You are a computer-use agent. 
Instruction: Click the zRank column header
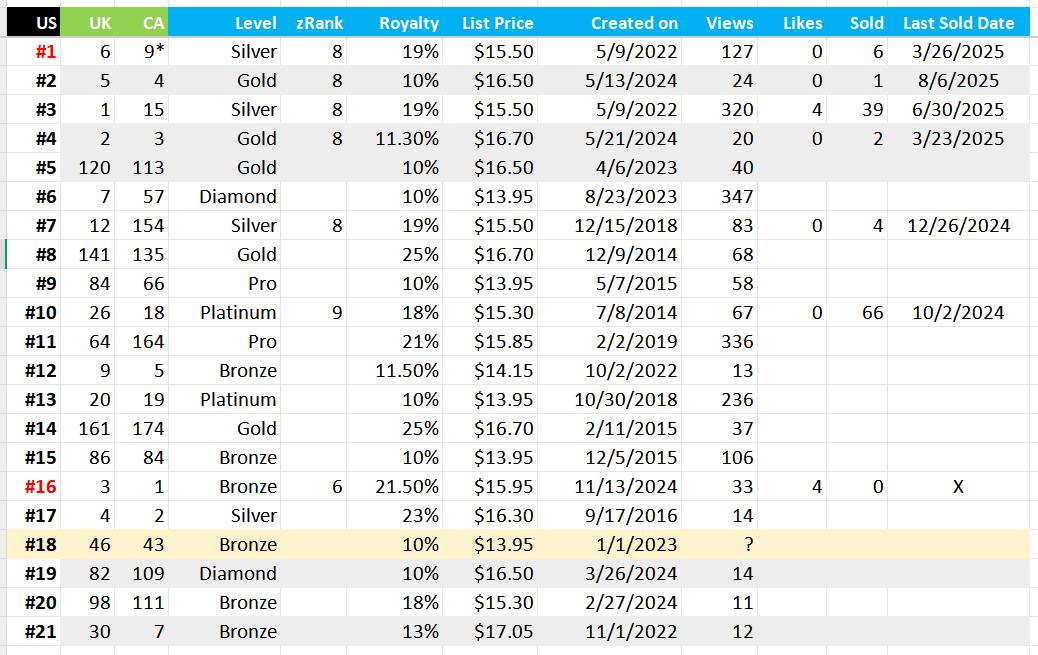point(313,23)
